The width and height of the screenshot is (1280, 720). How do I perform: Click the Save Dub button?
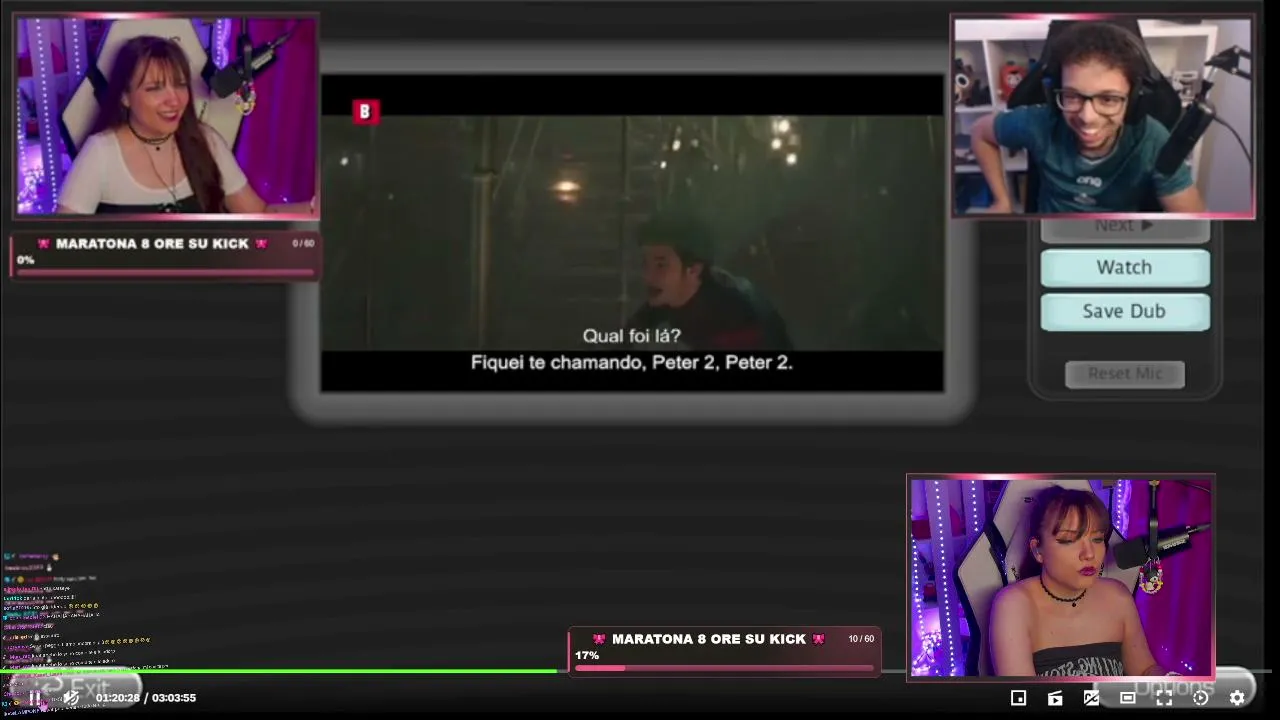(x=1125, y=311)
